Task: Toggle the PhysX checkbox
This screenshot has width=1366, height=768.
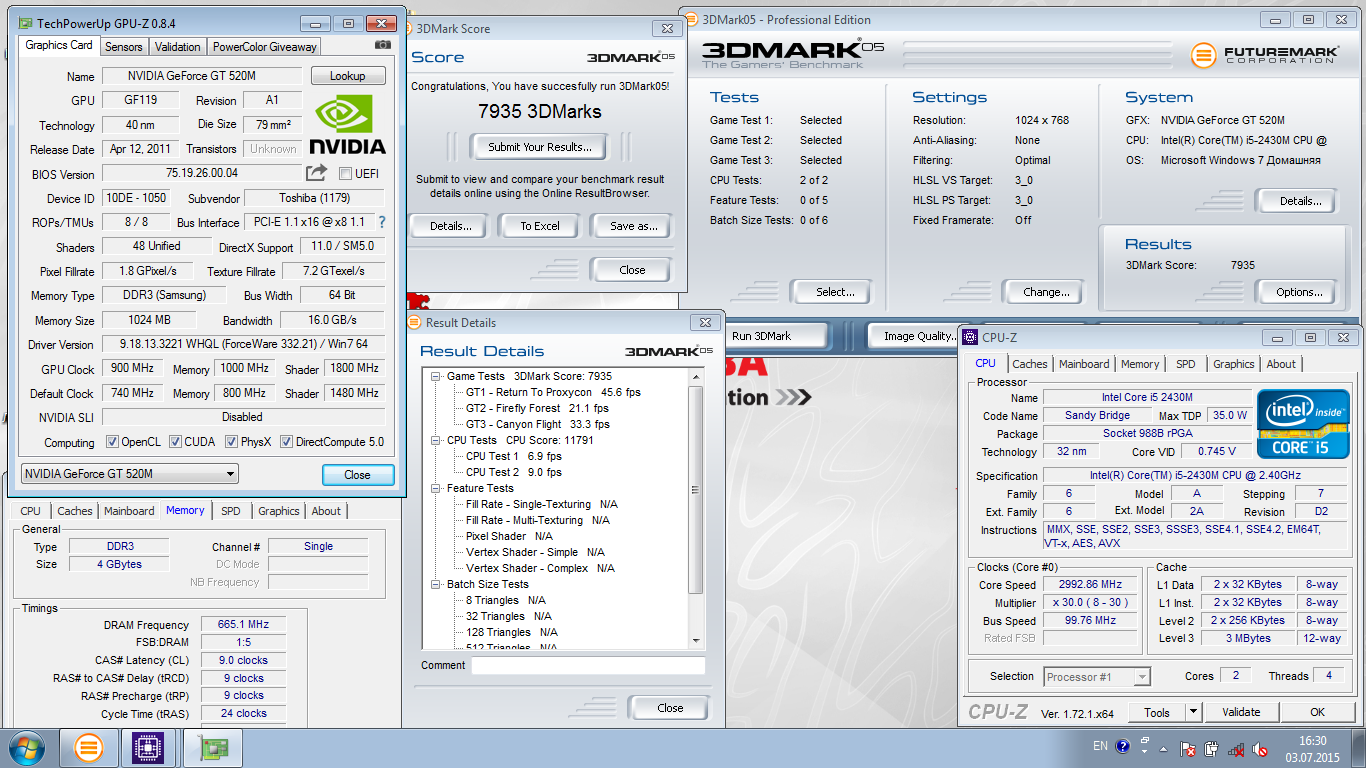Action: tap(232, 442)
